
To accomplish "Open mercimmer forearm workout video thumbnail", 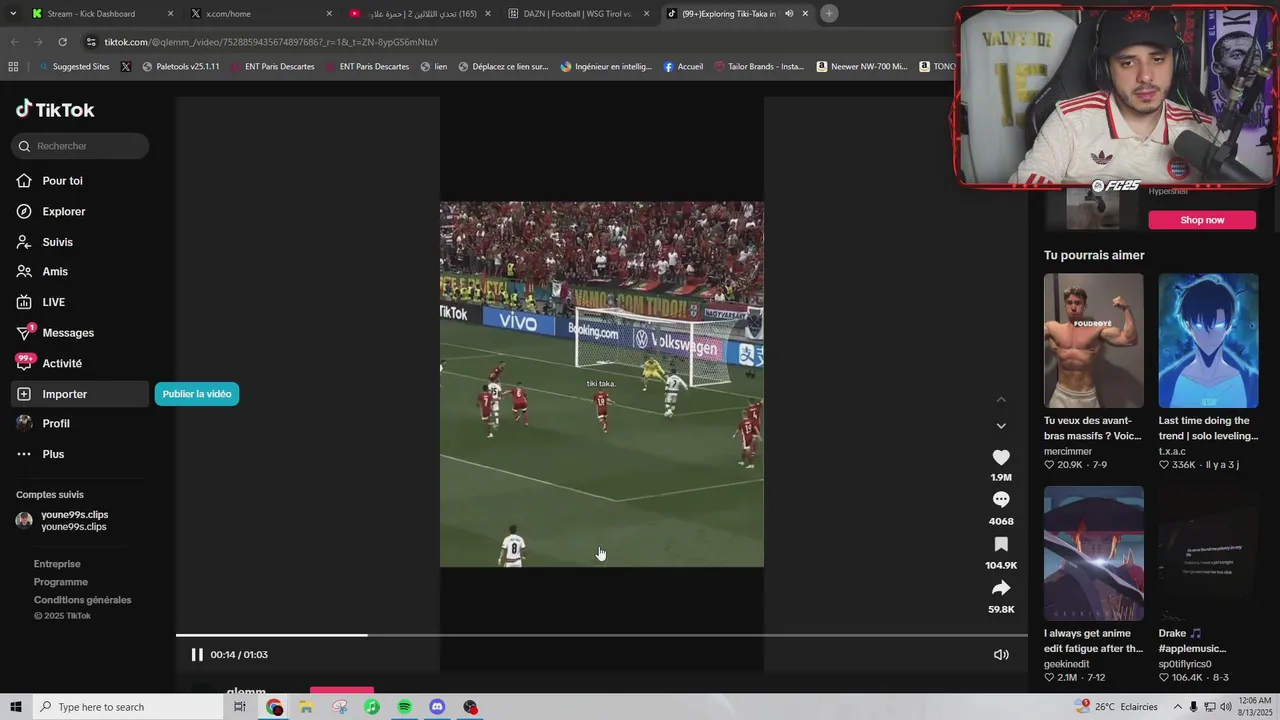I will [x=1094, y=340].
